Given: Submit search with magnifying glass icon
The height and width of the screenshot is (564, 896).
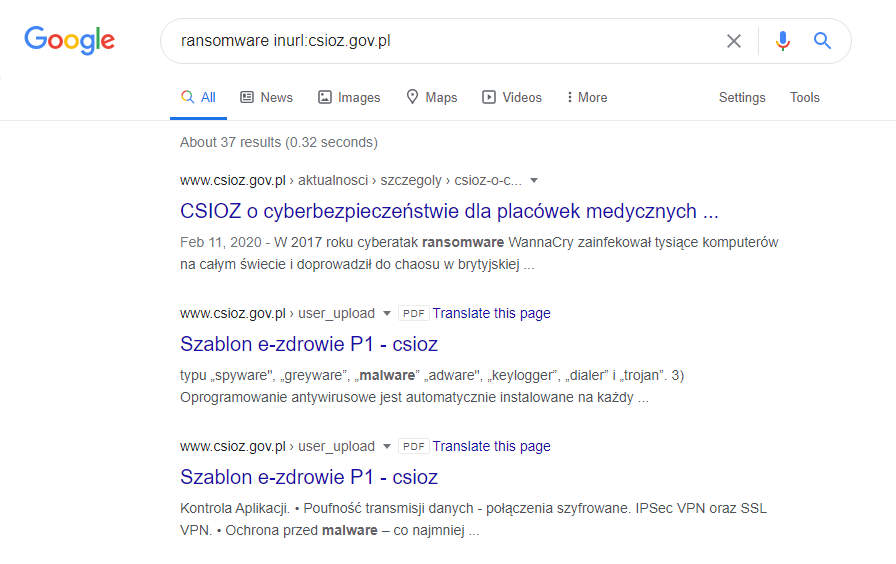Looking at the screenshot, I should click(x=822, y=41).
